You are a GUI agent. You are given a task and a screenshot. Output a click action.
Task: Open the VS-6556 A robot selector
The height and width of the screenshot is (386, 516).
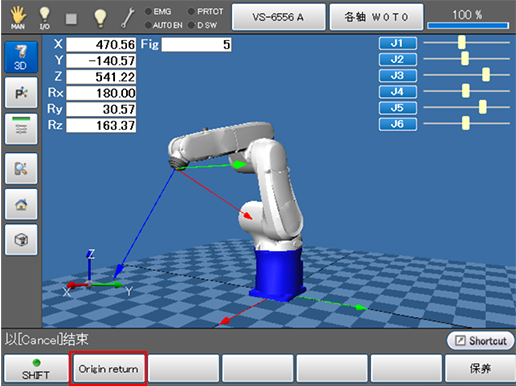278,17
